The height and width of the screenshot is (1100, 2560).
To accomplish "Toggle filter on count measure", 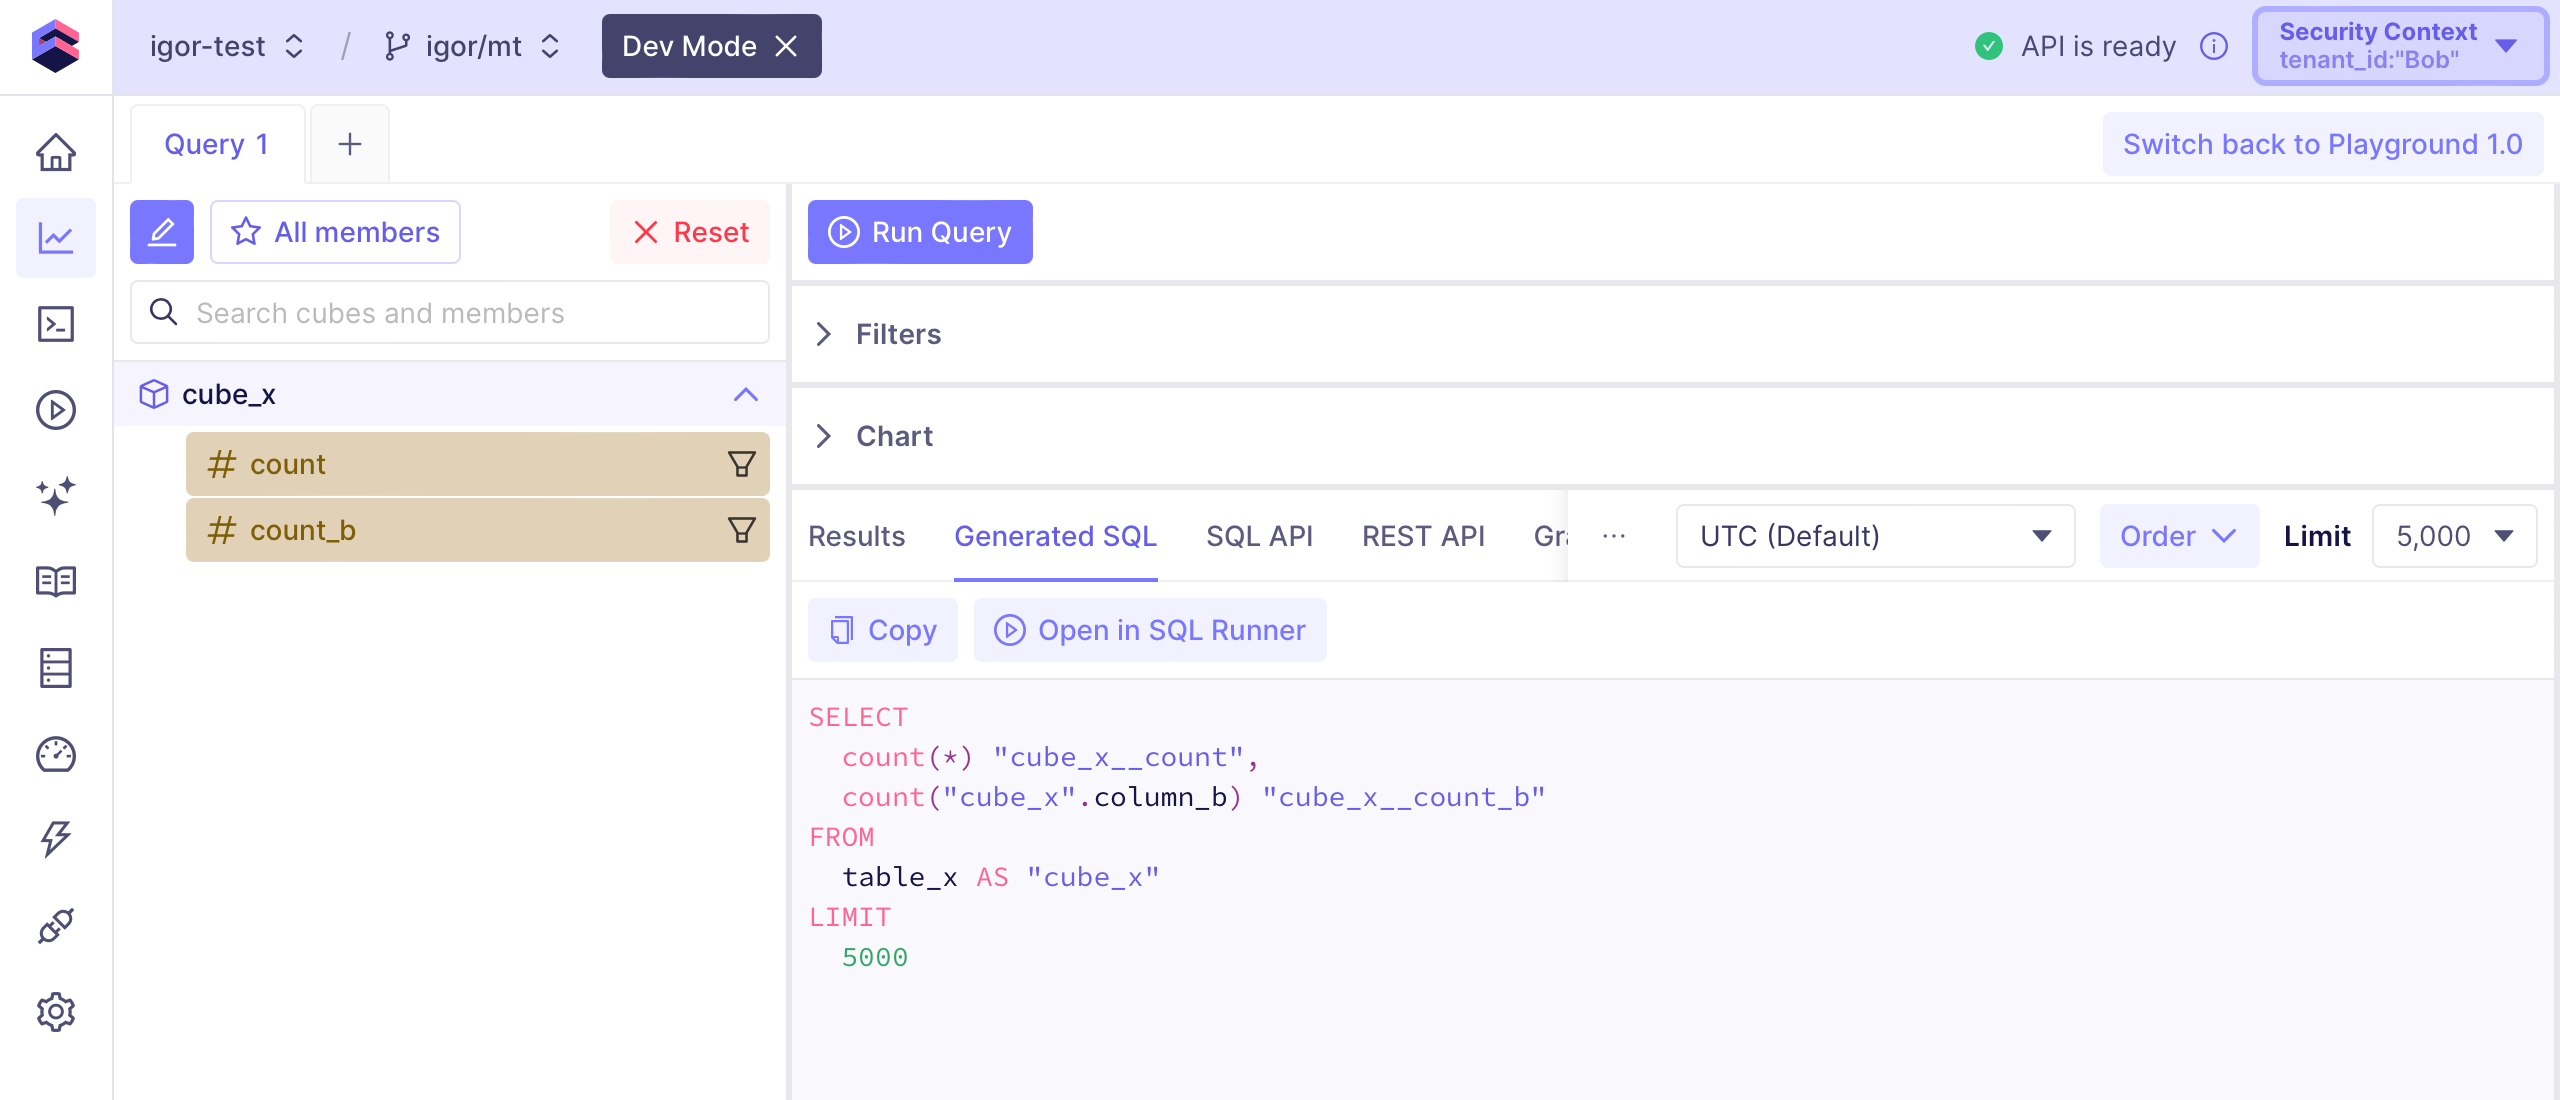I will (x=741, y=464).
